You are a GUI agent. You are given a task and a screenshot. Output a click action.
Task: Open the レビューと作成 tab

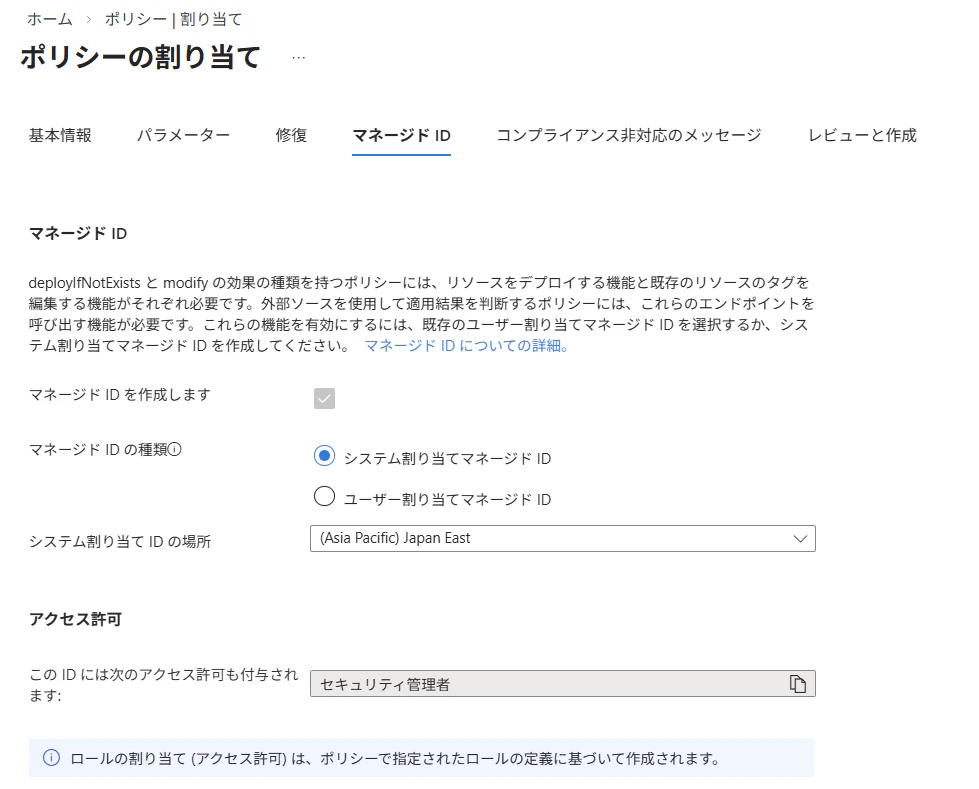coord(862,135)
